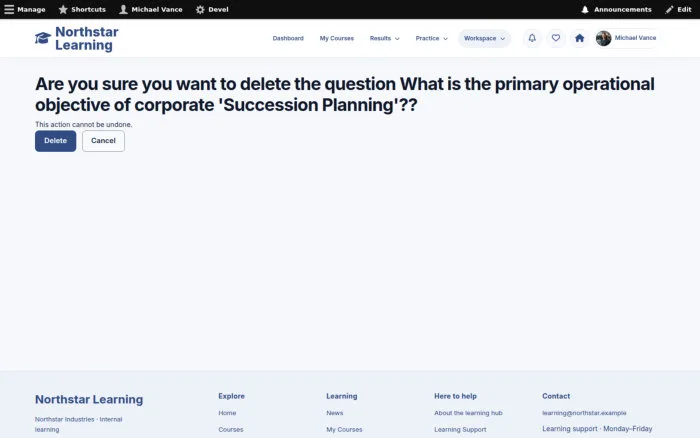Click the 'Contact' footer heading
The height and width of the screenshot is (438, 700).
(x=556, y=396)
